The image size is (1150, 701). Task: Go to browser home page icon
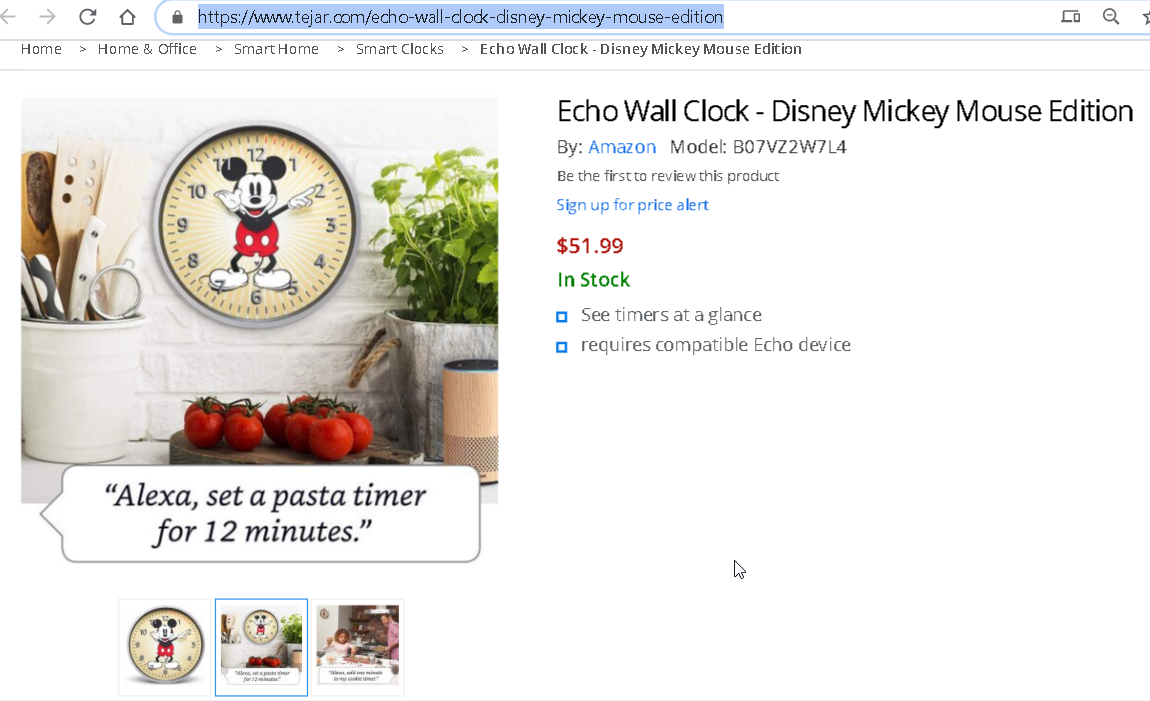point(128,17)
